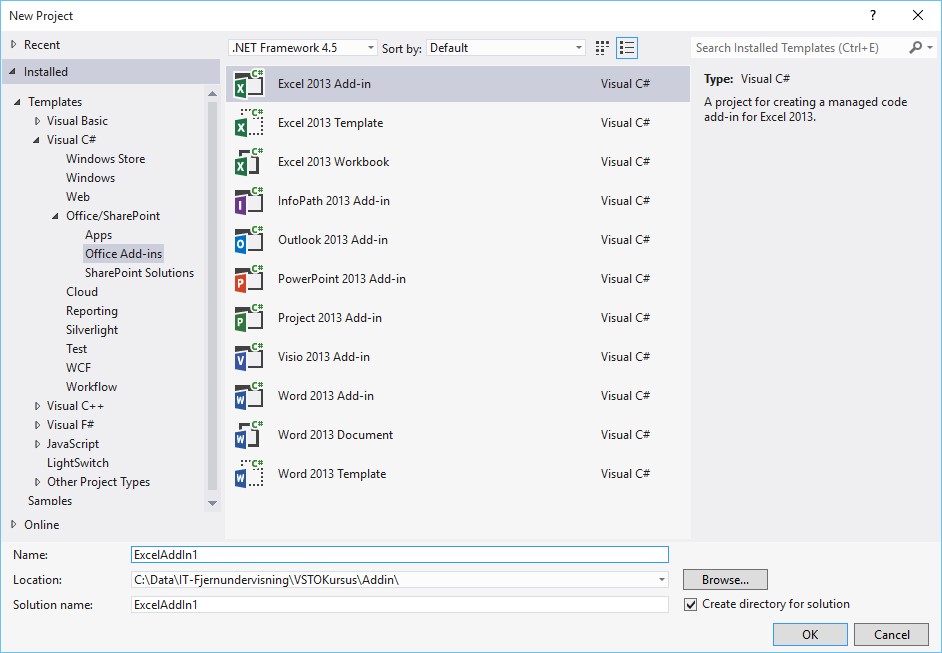
Task: Click the project Name text field
Action: pos(399,554)
